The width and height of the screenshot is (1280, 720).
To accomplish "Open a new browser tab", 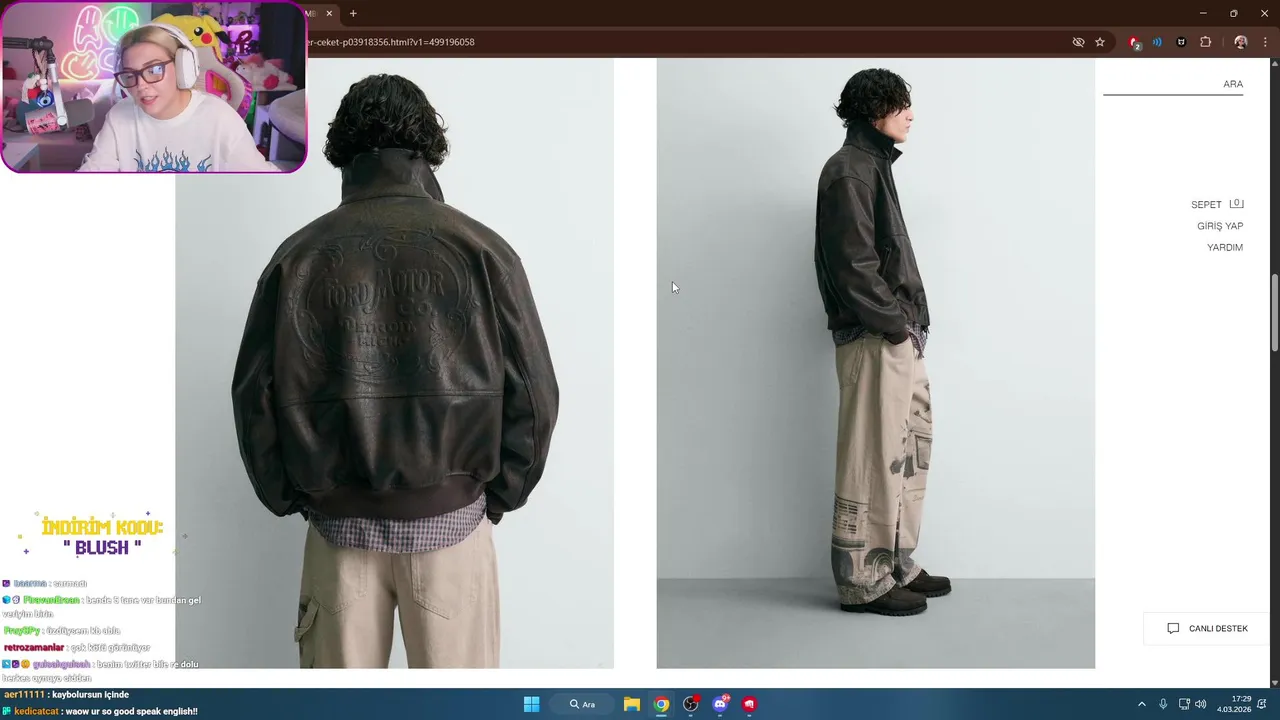I will [353, 13].
